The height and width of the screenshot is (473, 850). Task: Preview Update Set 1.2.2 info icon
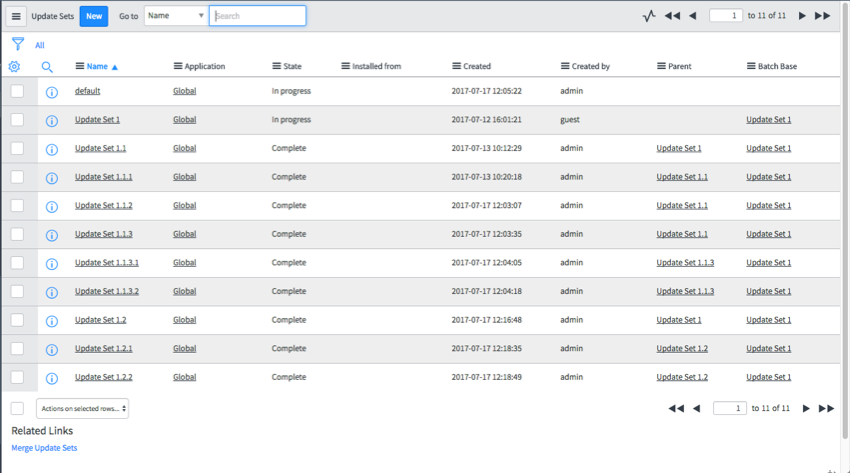pyautogui.click(x=51, y=378)
